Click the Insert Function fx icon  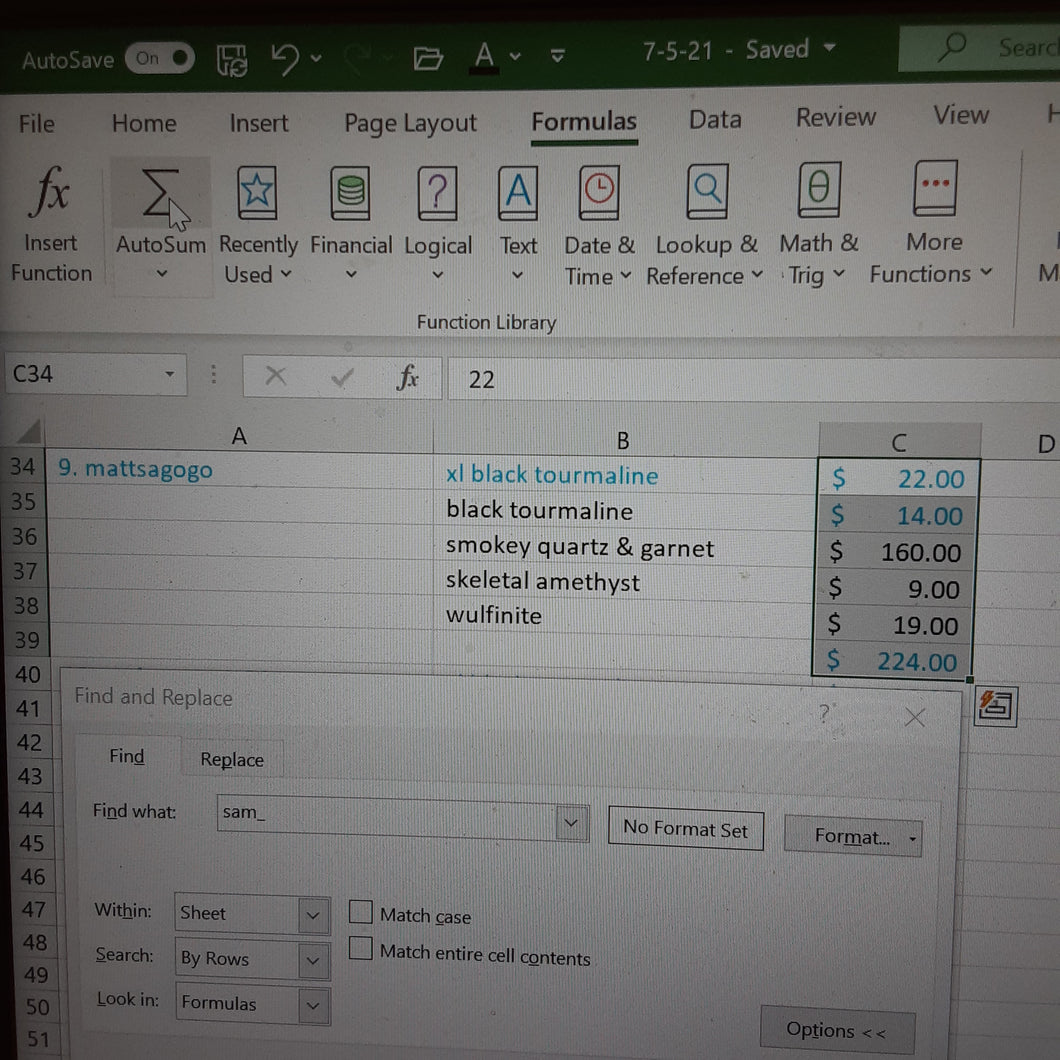(49, 192)
